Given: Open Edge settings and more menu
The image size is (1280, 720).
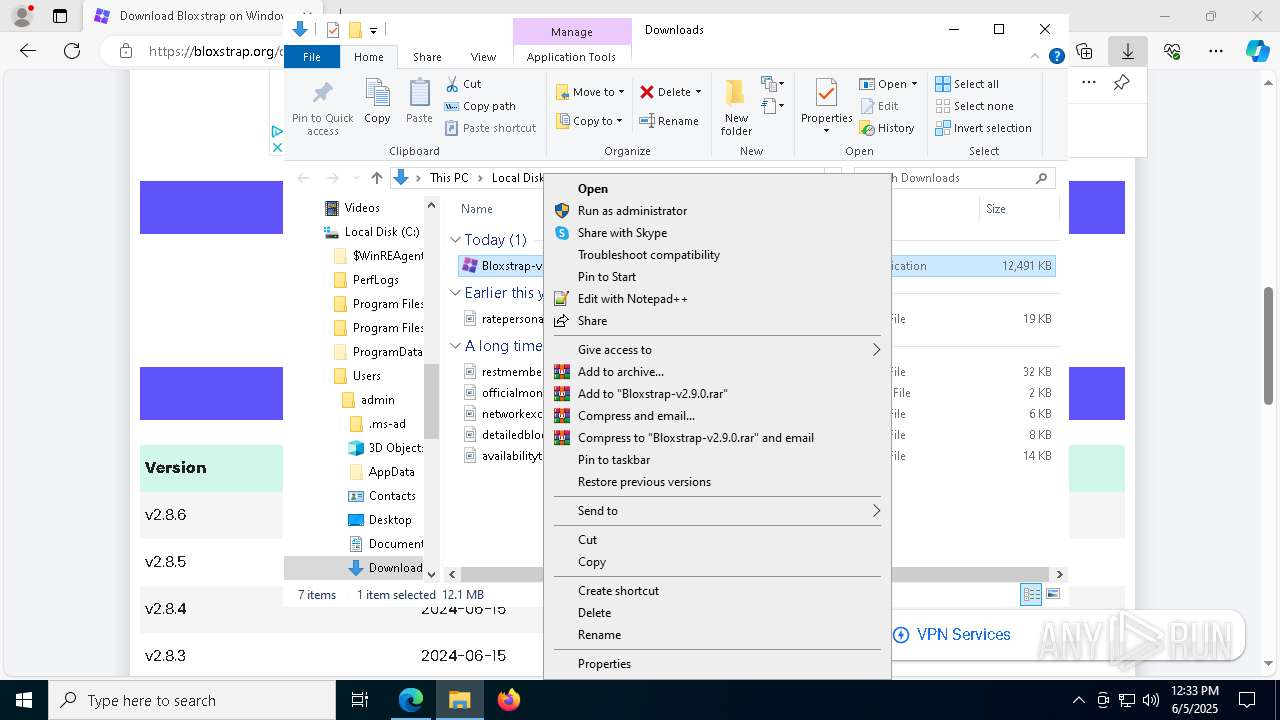Looking at the screenshot, I should 1216,51.
